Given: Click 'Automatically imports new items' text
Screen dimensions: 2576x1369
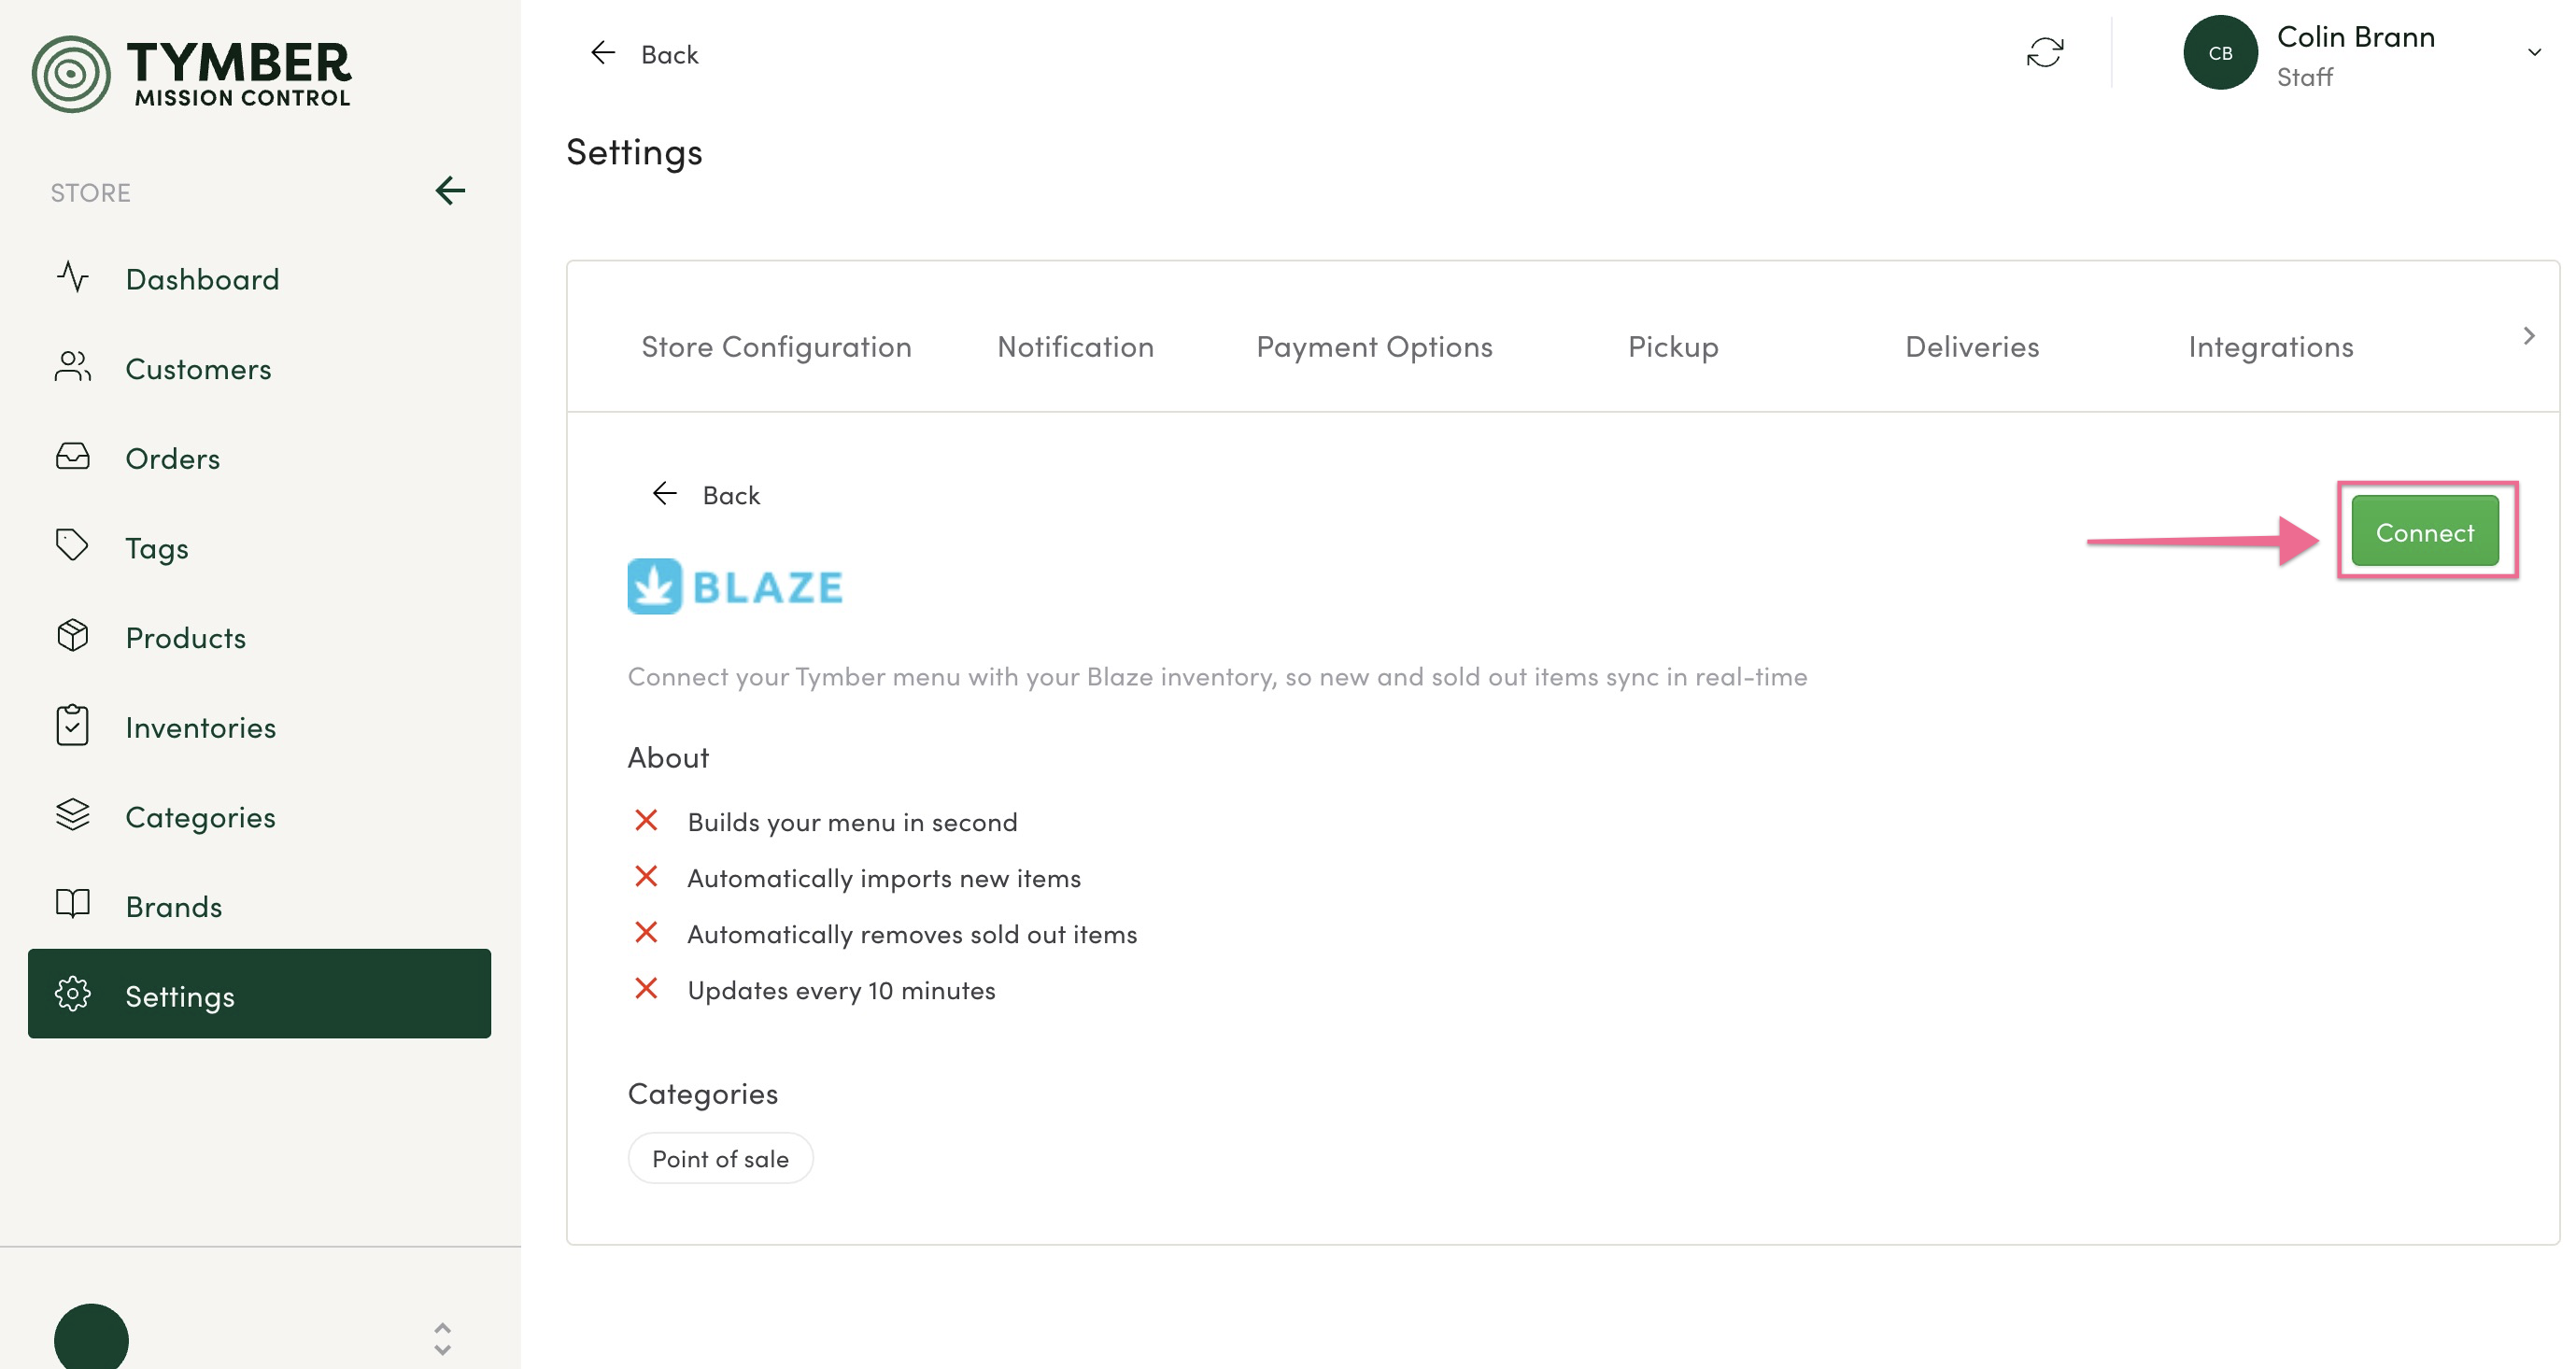Looking at the screenshot, I should [884, 878].
